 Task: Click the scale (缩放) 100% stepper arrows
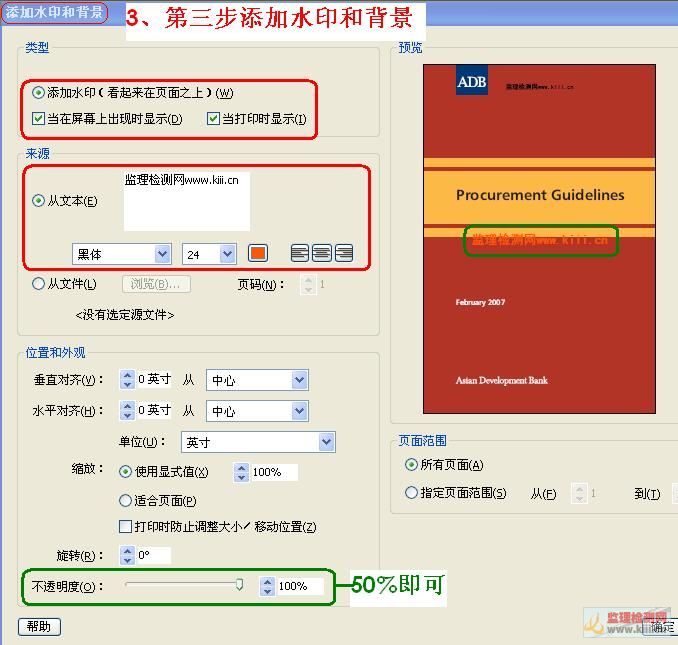pyautogui.click(x=241, y=472)
